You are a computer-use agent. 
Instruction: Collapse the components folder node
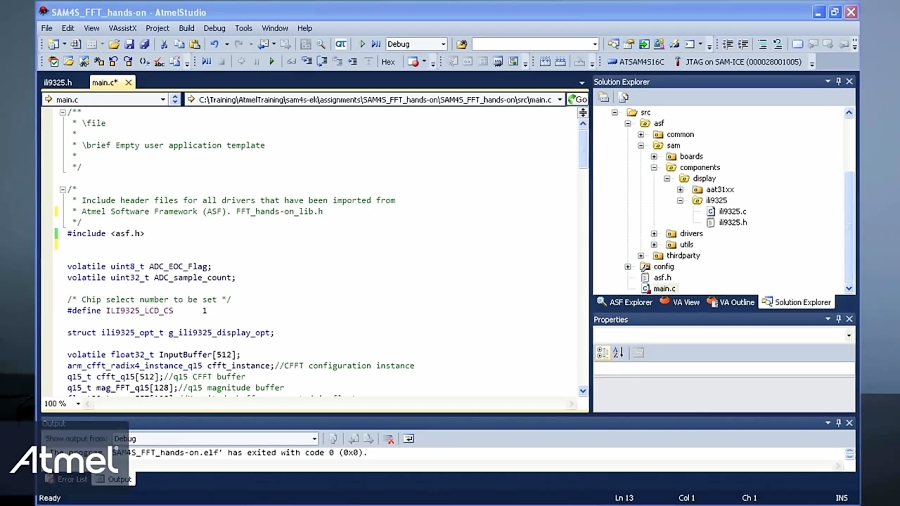coord(654,168)
